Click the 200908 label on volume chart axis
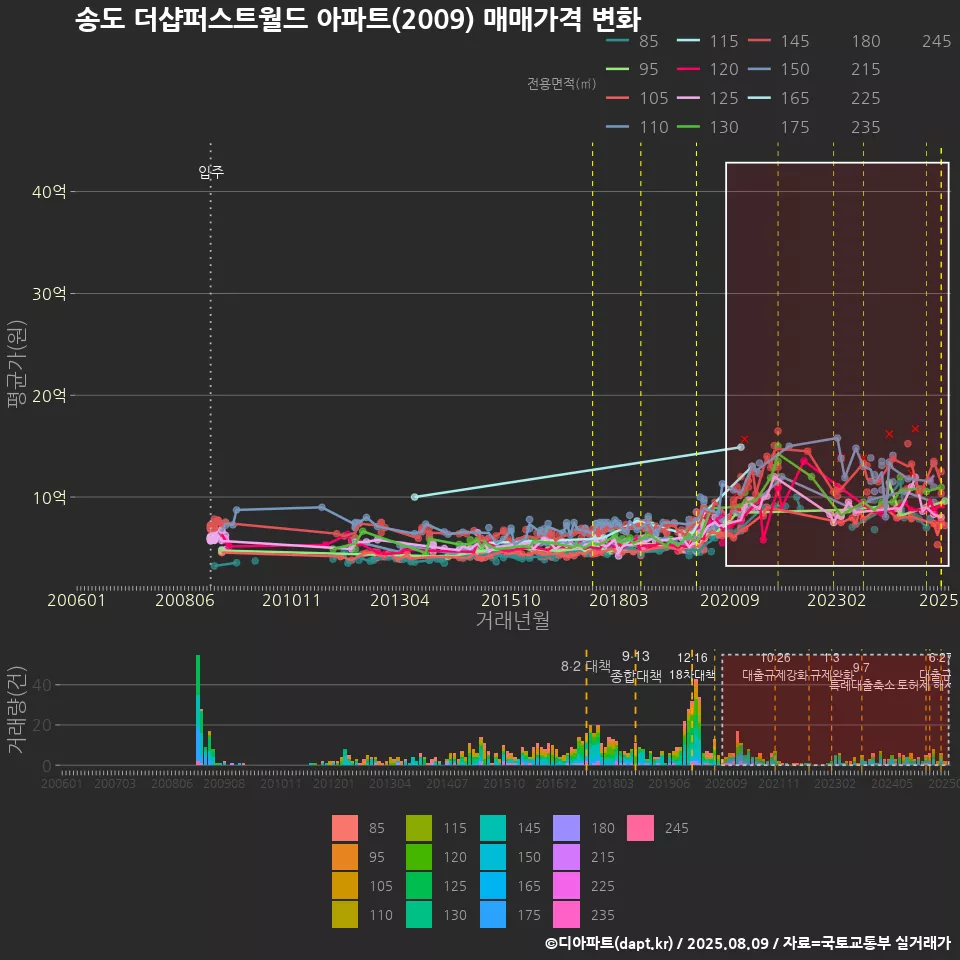This screenshot has height=960, width=960. (224, 784)
